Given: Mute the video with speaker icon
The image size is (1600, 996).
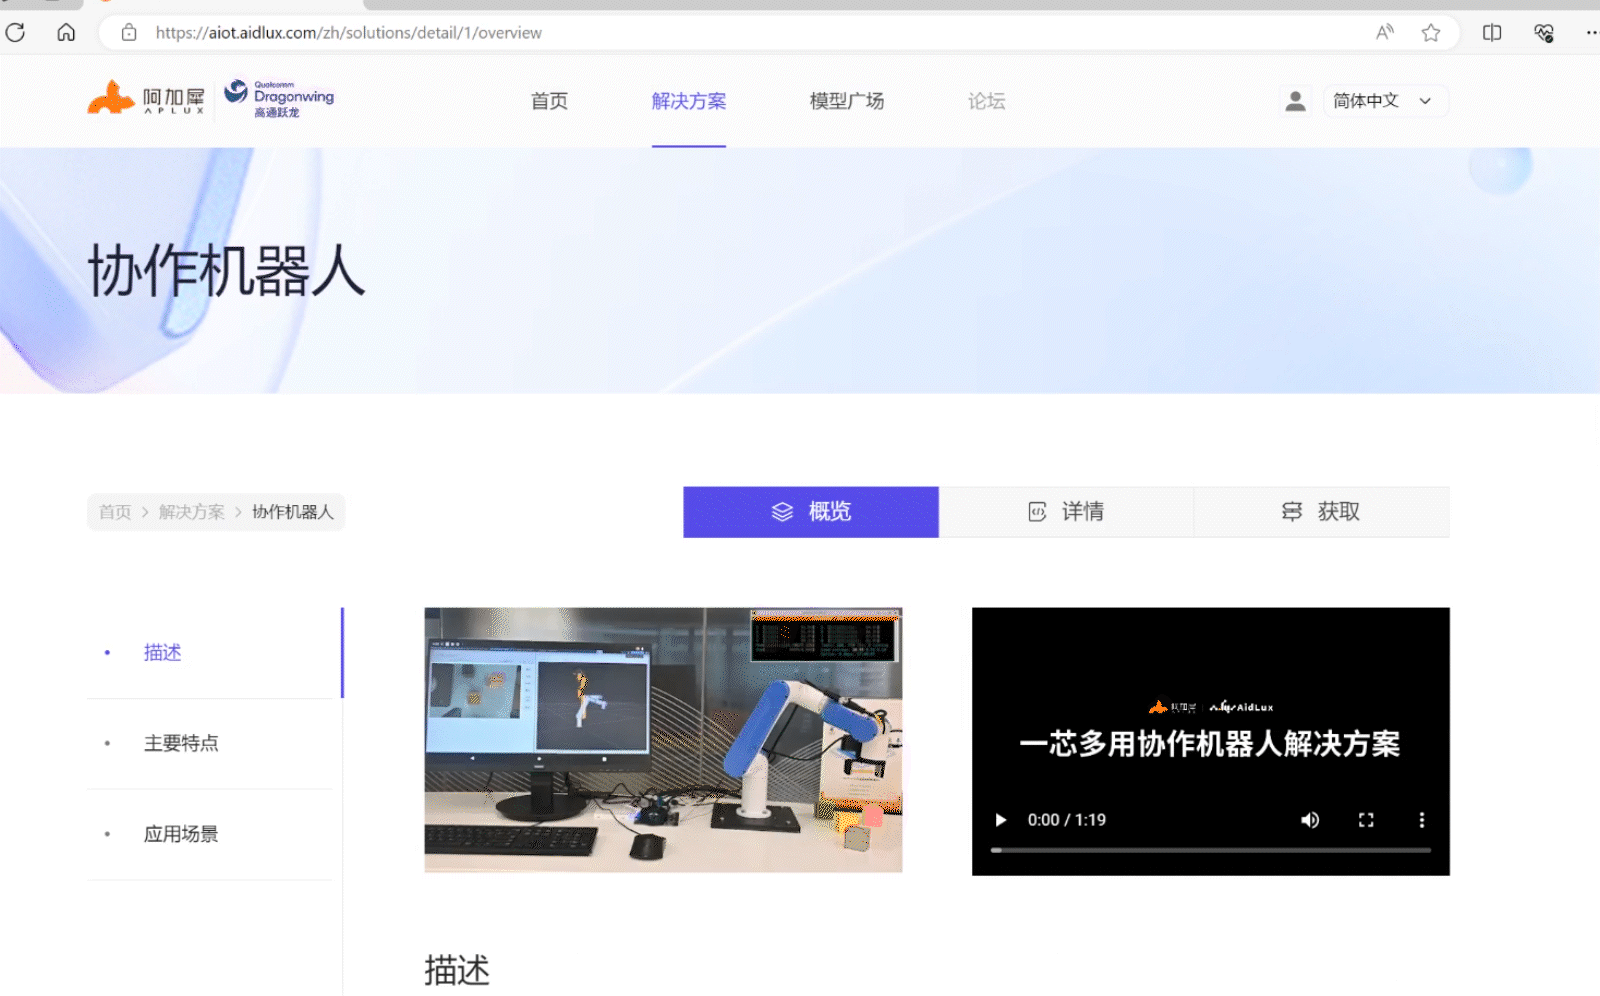Looking at the screenshot, I should coord(1310,820).
